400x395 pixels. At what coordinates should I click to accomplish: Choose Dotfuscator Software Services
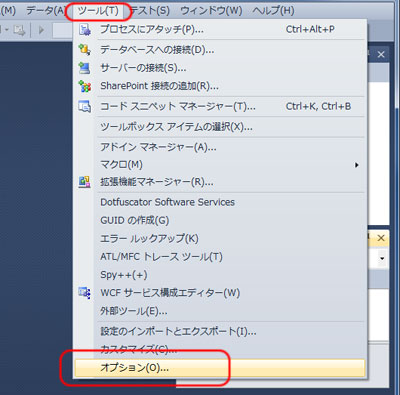point(167,202)
